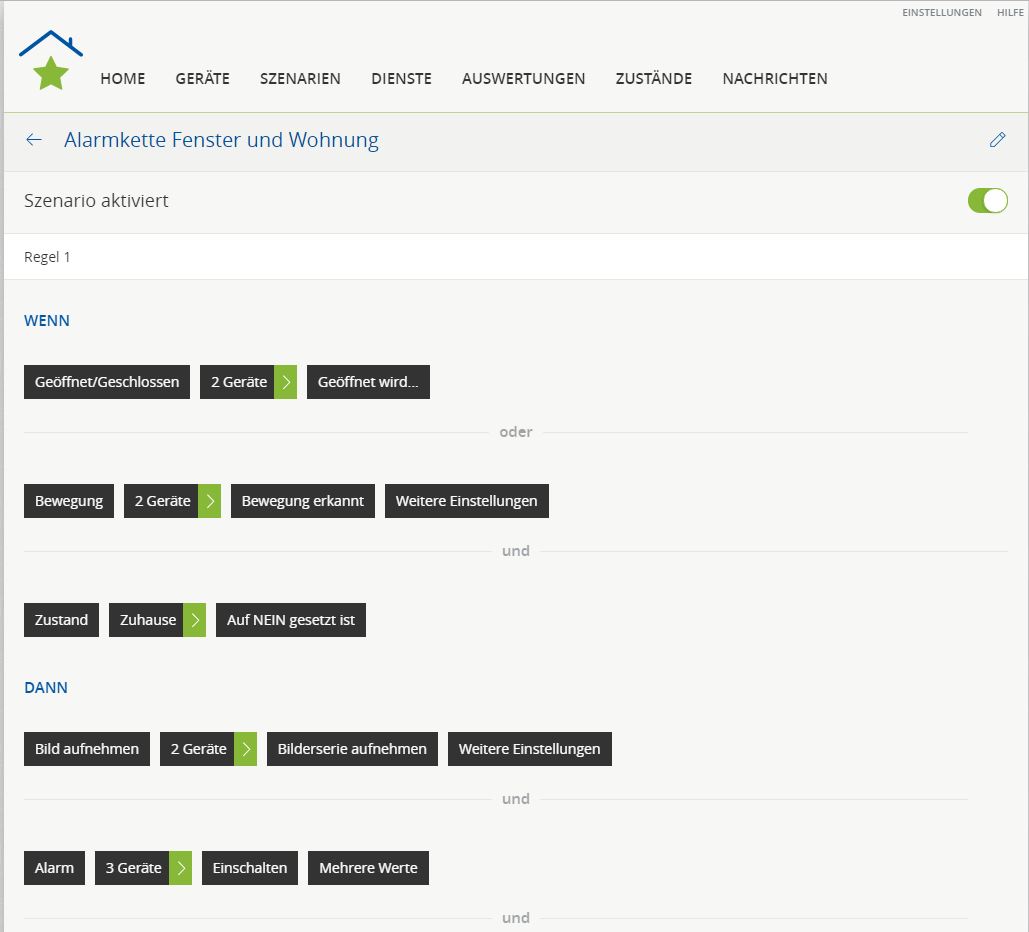This screenshot has height=932, width=1029.
Task: Click the Auf NEIN gesetzt ist condition
Action: click(x=291, y=620)
